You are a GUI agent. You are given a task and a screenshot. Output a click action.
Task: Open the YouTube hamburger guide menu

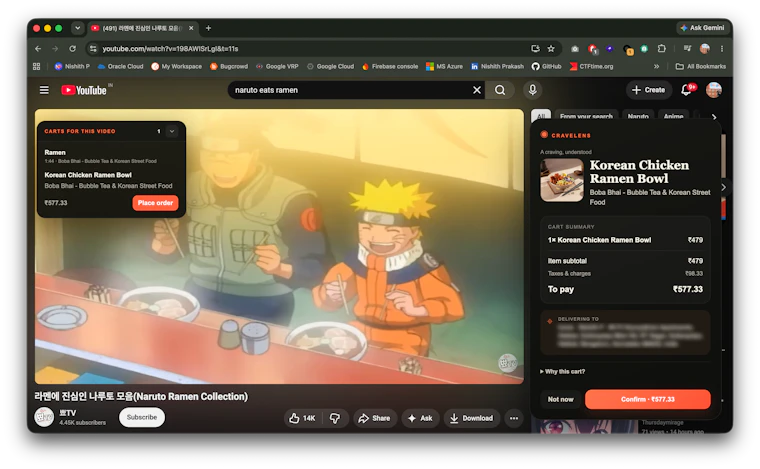[x=44, y=90]
